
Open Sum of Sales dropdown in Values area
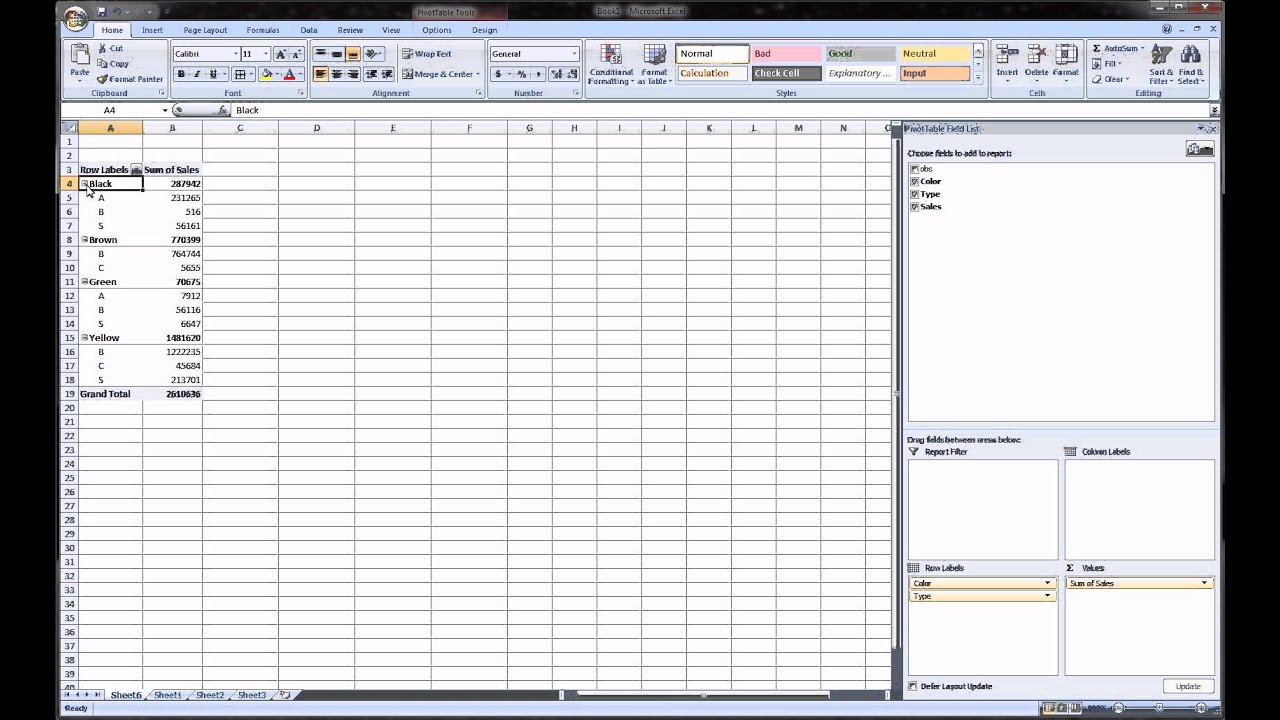1204,583
